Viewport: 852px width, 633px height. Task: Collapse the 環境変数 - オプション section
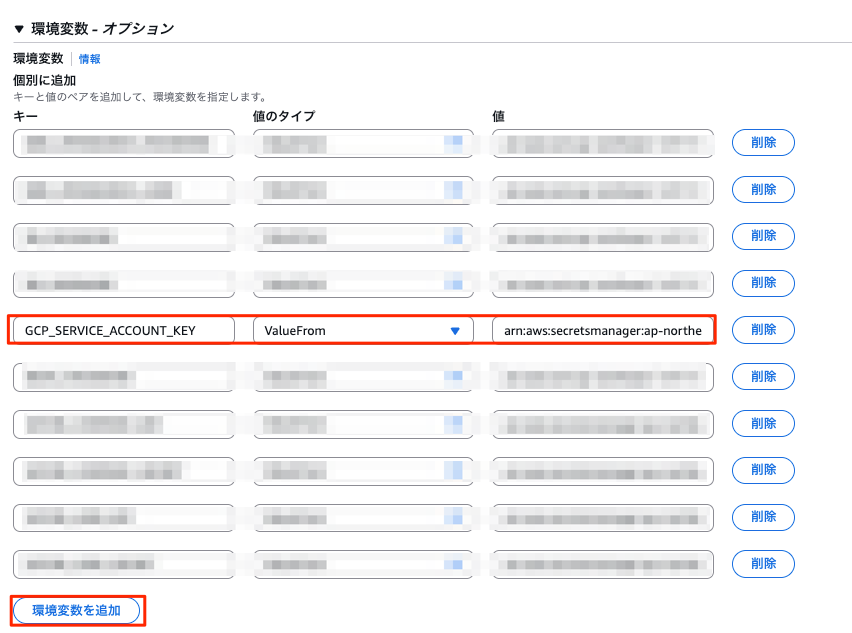[x=20, y=29]
